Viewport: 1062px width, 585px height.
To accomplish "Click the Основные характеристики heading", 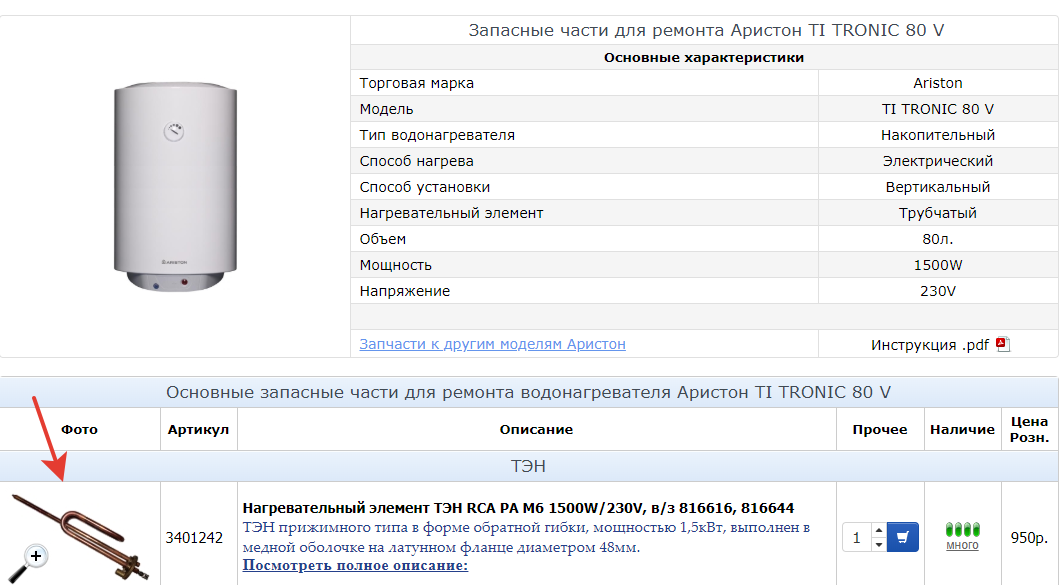I will [x=704, y=58].
